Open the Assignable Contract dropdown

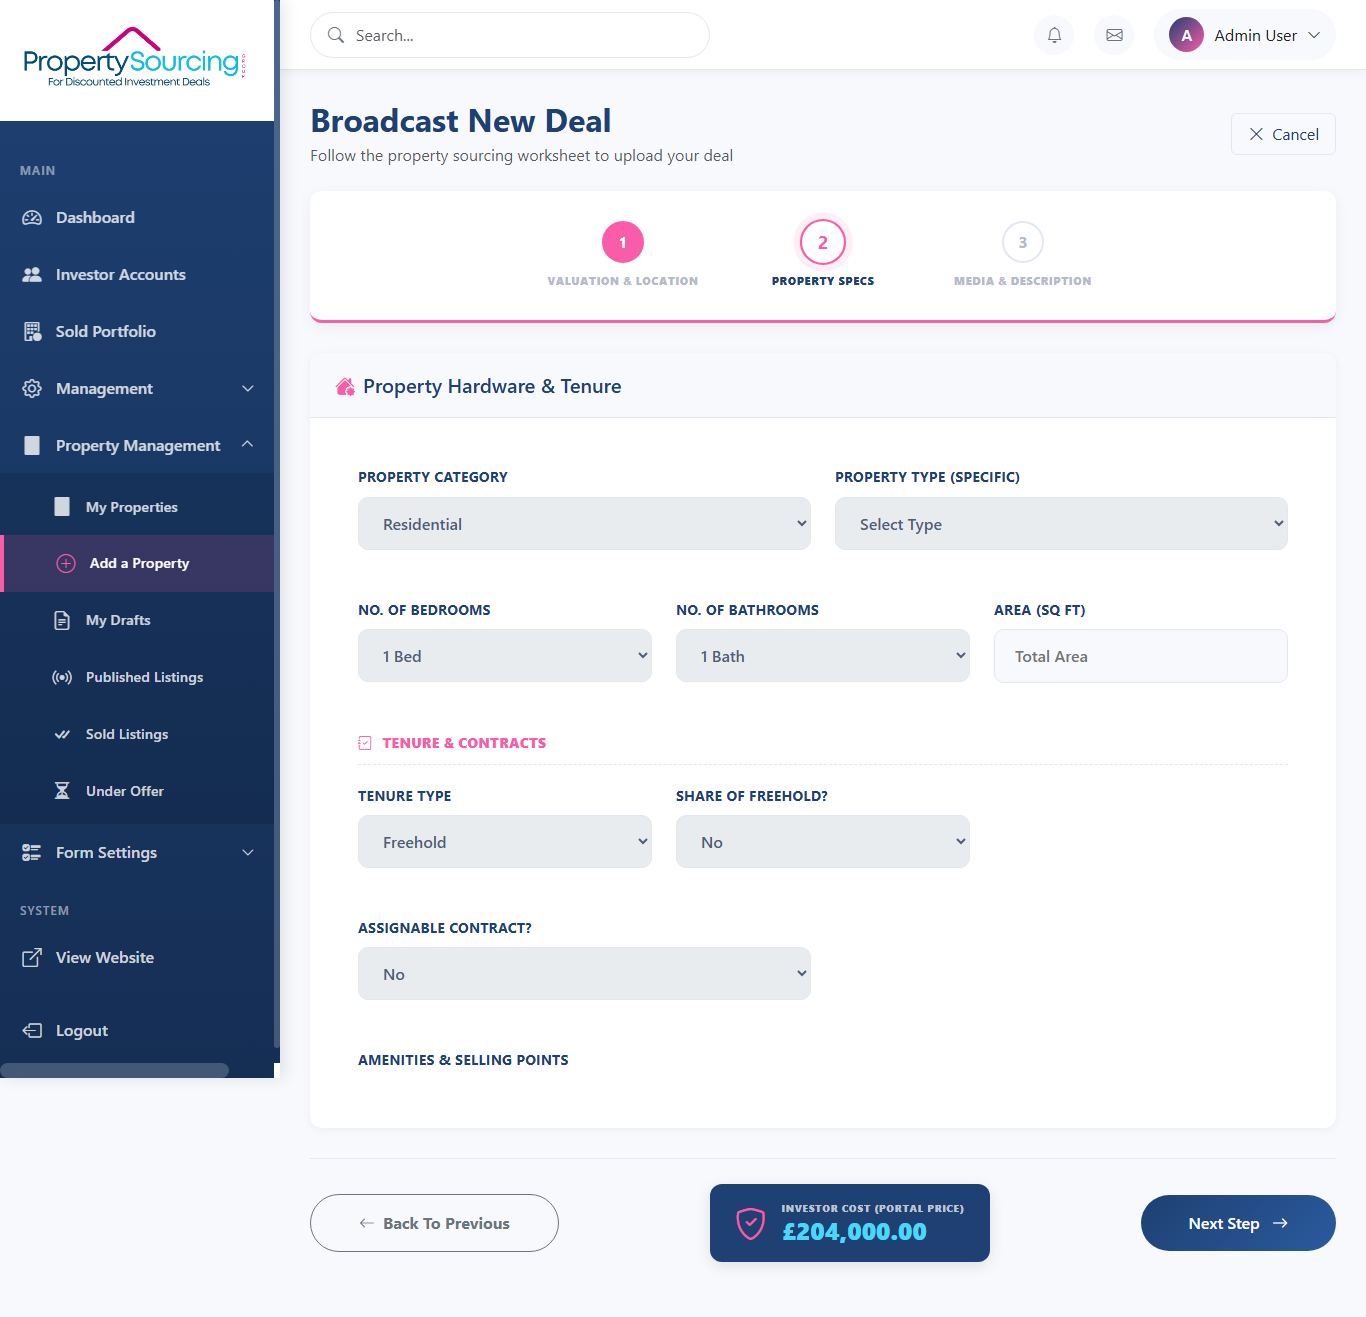click(584, 974)
